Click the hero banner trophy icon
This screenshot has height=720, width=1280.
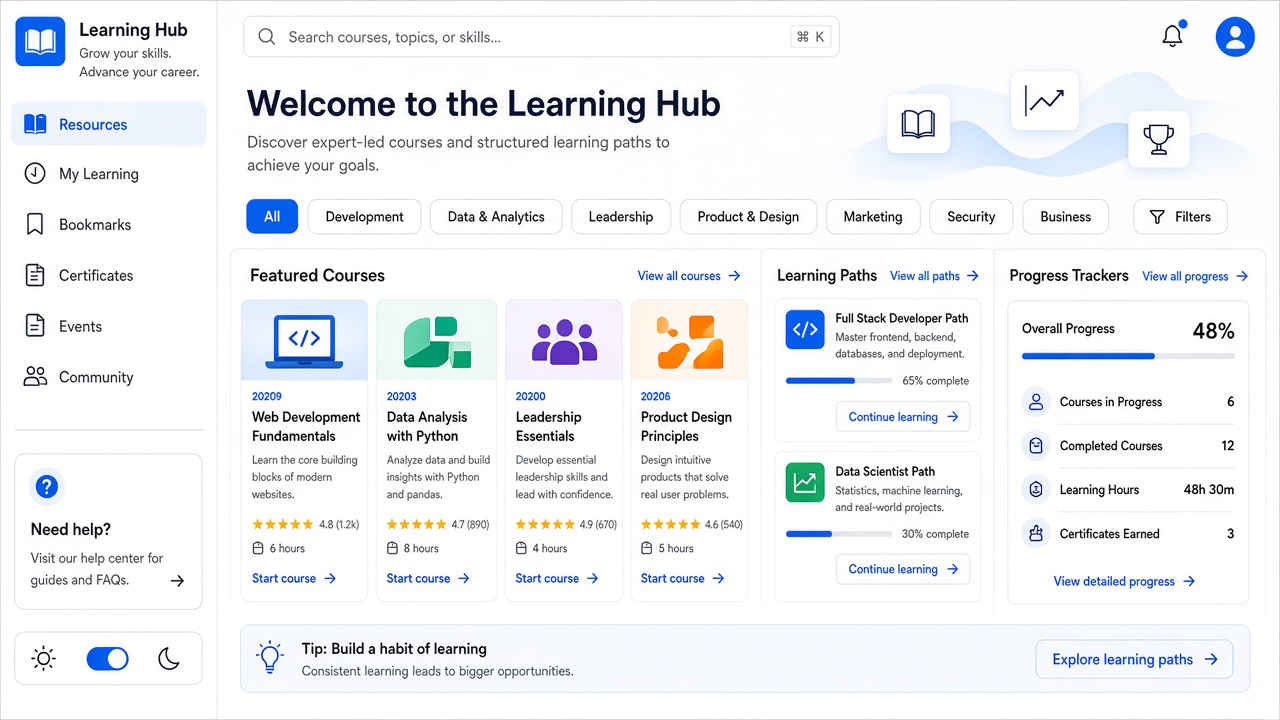pos(1159,139)
